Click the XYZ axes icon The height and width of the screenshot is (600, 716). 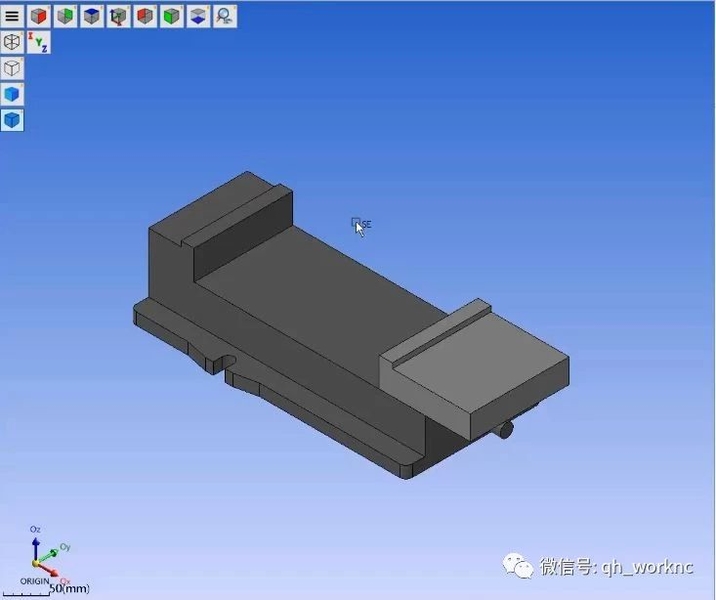pyautogui.click(x=38, y=42)
